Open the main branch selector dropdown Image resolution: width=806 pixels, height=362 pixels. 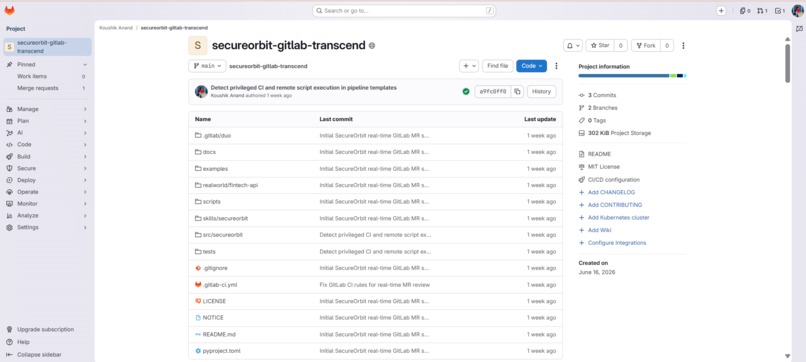click(x=207, y=66)
